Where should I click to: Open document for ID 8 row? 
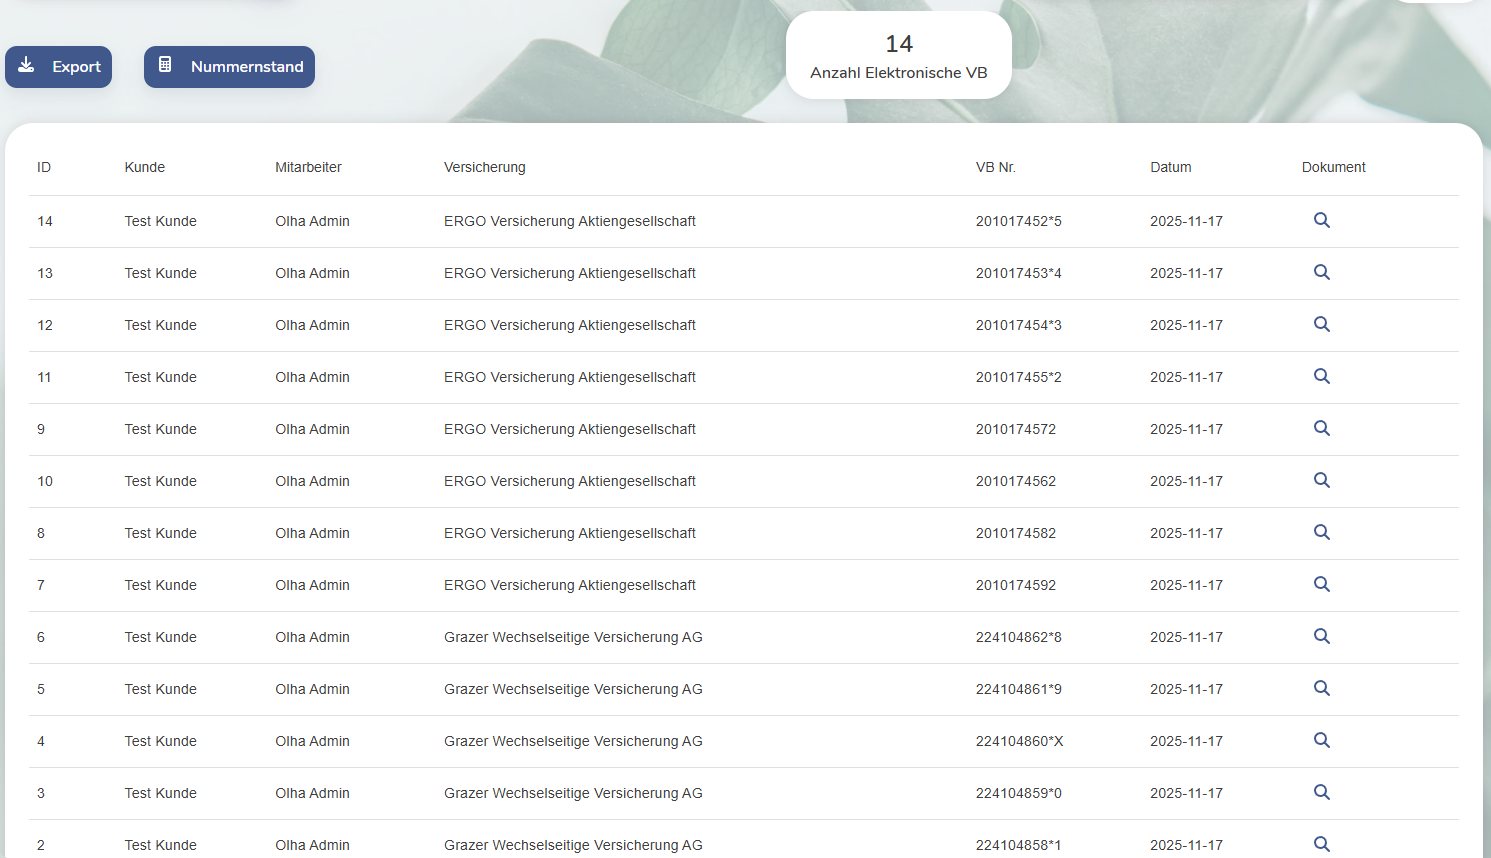1321,533
